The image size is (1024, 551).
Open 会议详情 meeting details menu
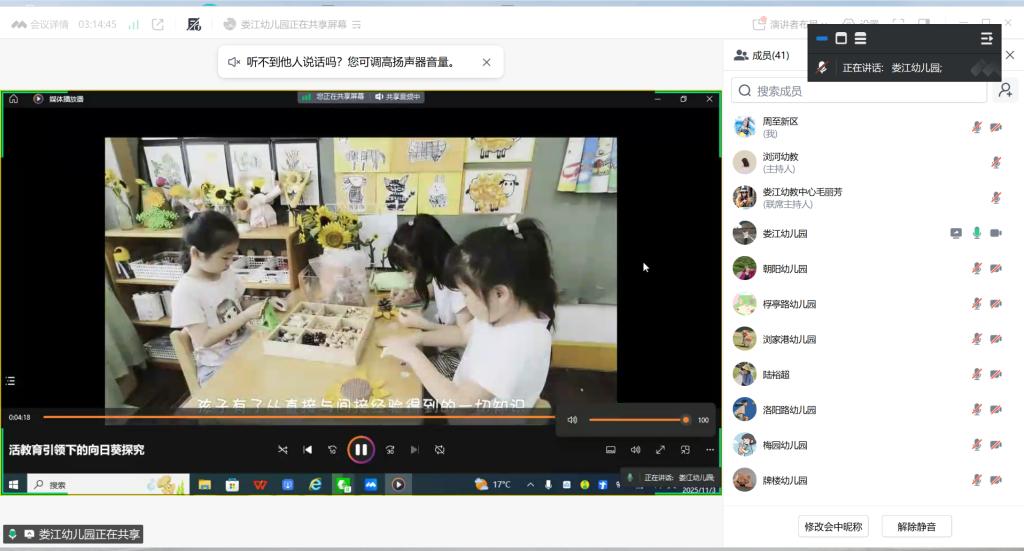[40, 24]
